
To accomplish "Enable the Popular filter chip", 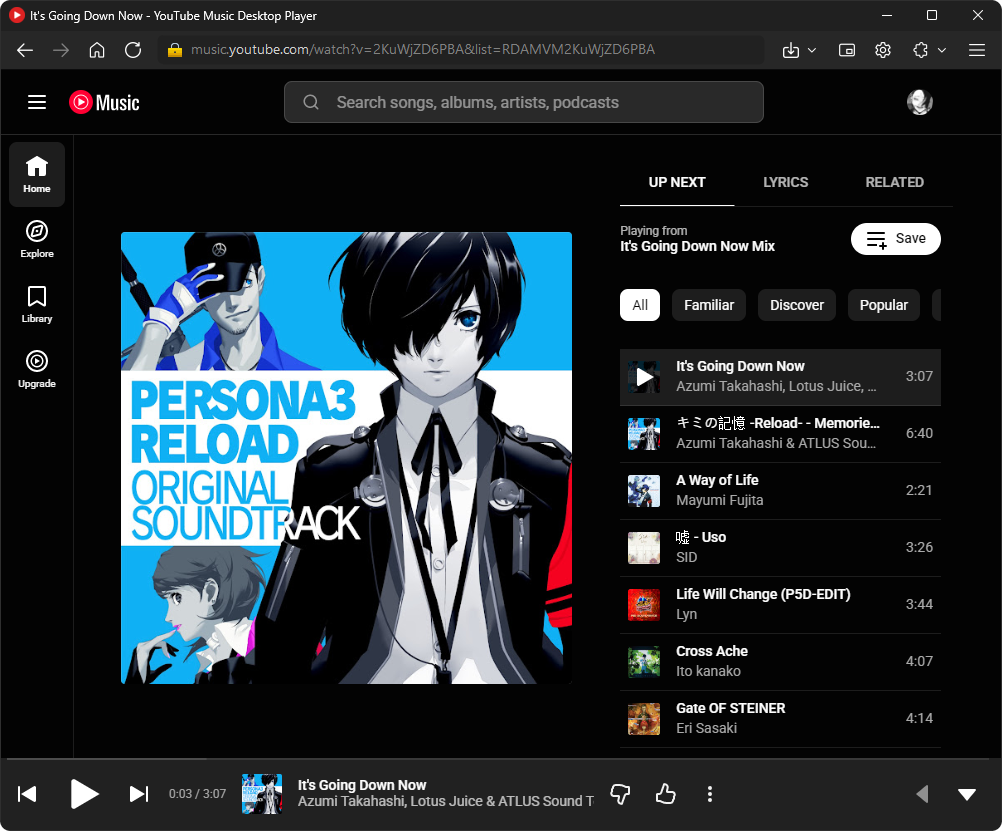I will click(883, 305).
